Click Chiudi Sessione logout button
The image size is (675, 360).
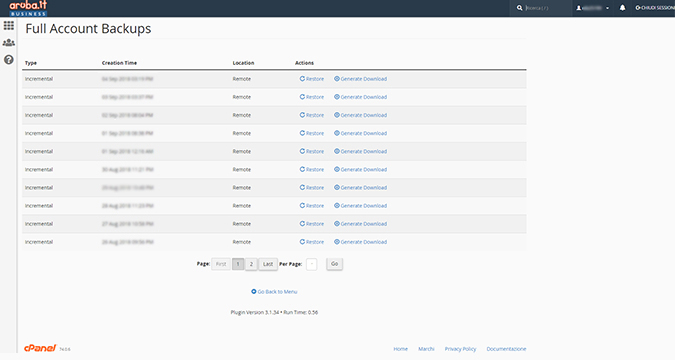coord(655,8)
